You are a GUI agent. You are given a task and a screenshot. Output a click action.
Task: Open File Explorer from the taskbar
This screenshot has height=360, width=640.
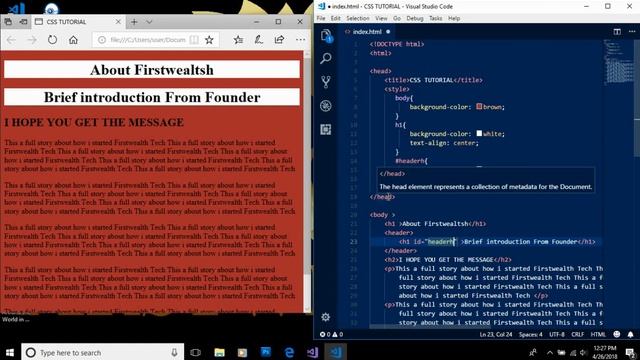point(219,352)
